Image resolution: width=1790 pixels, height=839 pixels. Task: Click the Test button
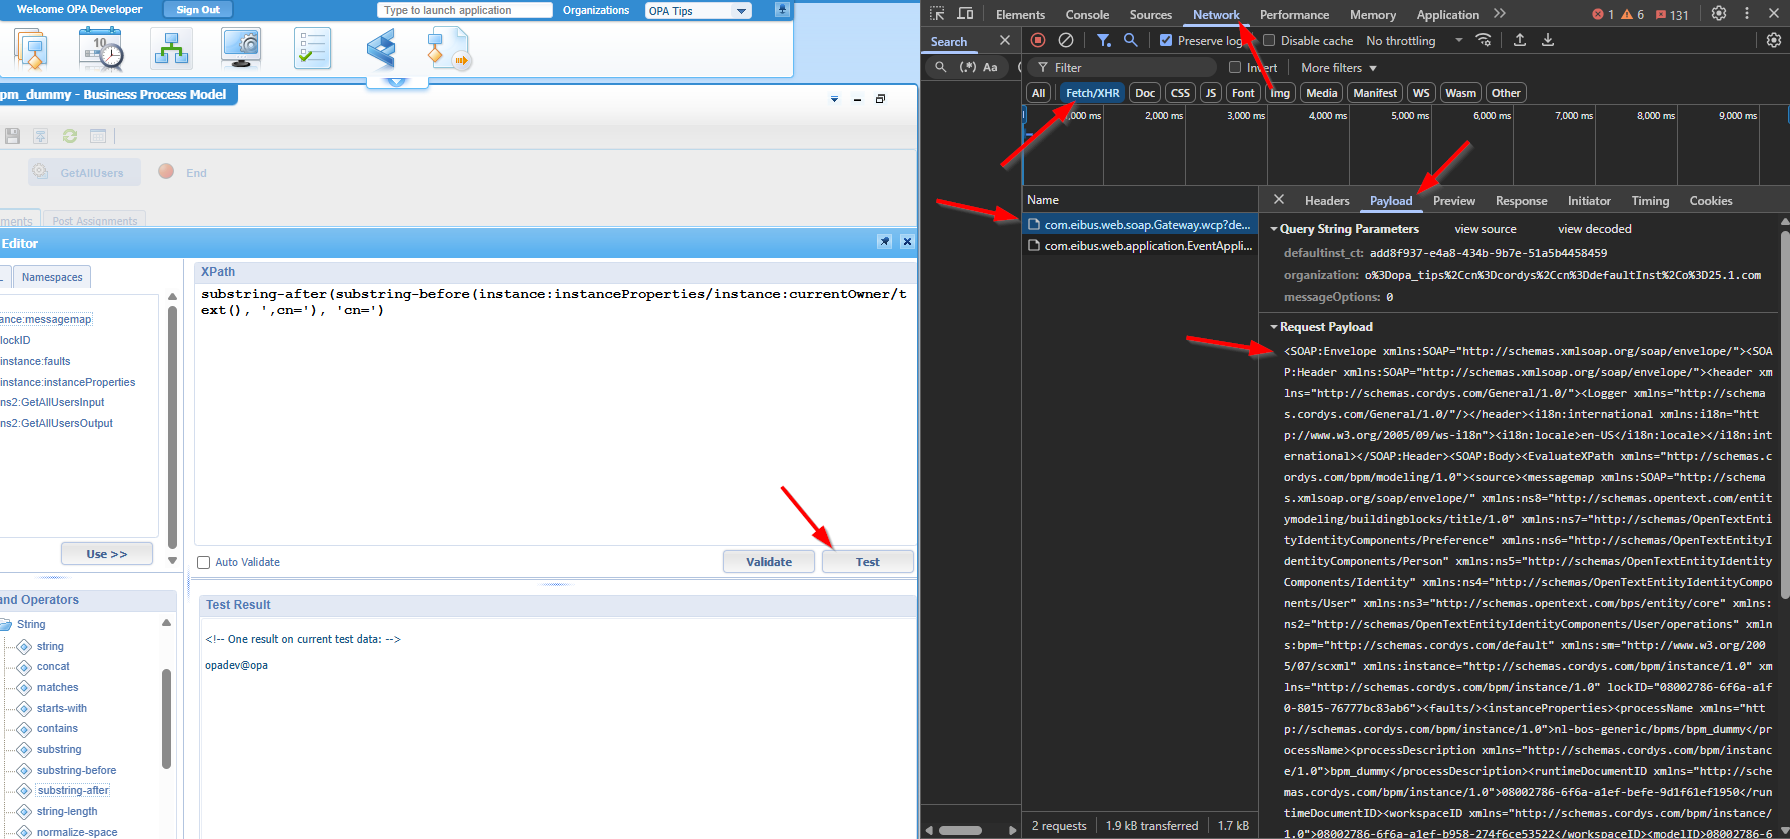coord(867,562)
